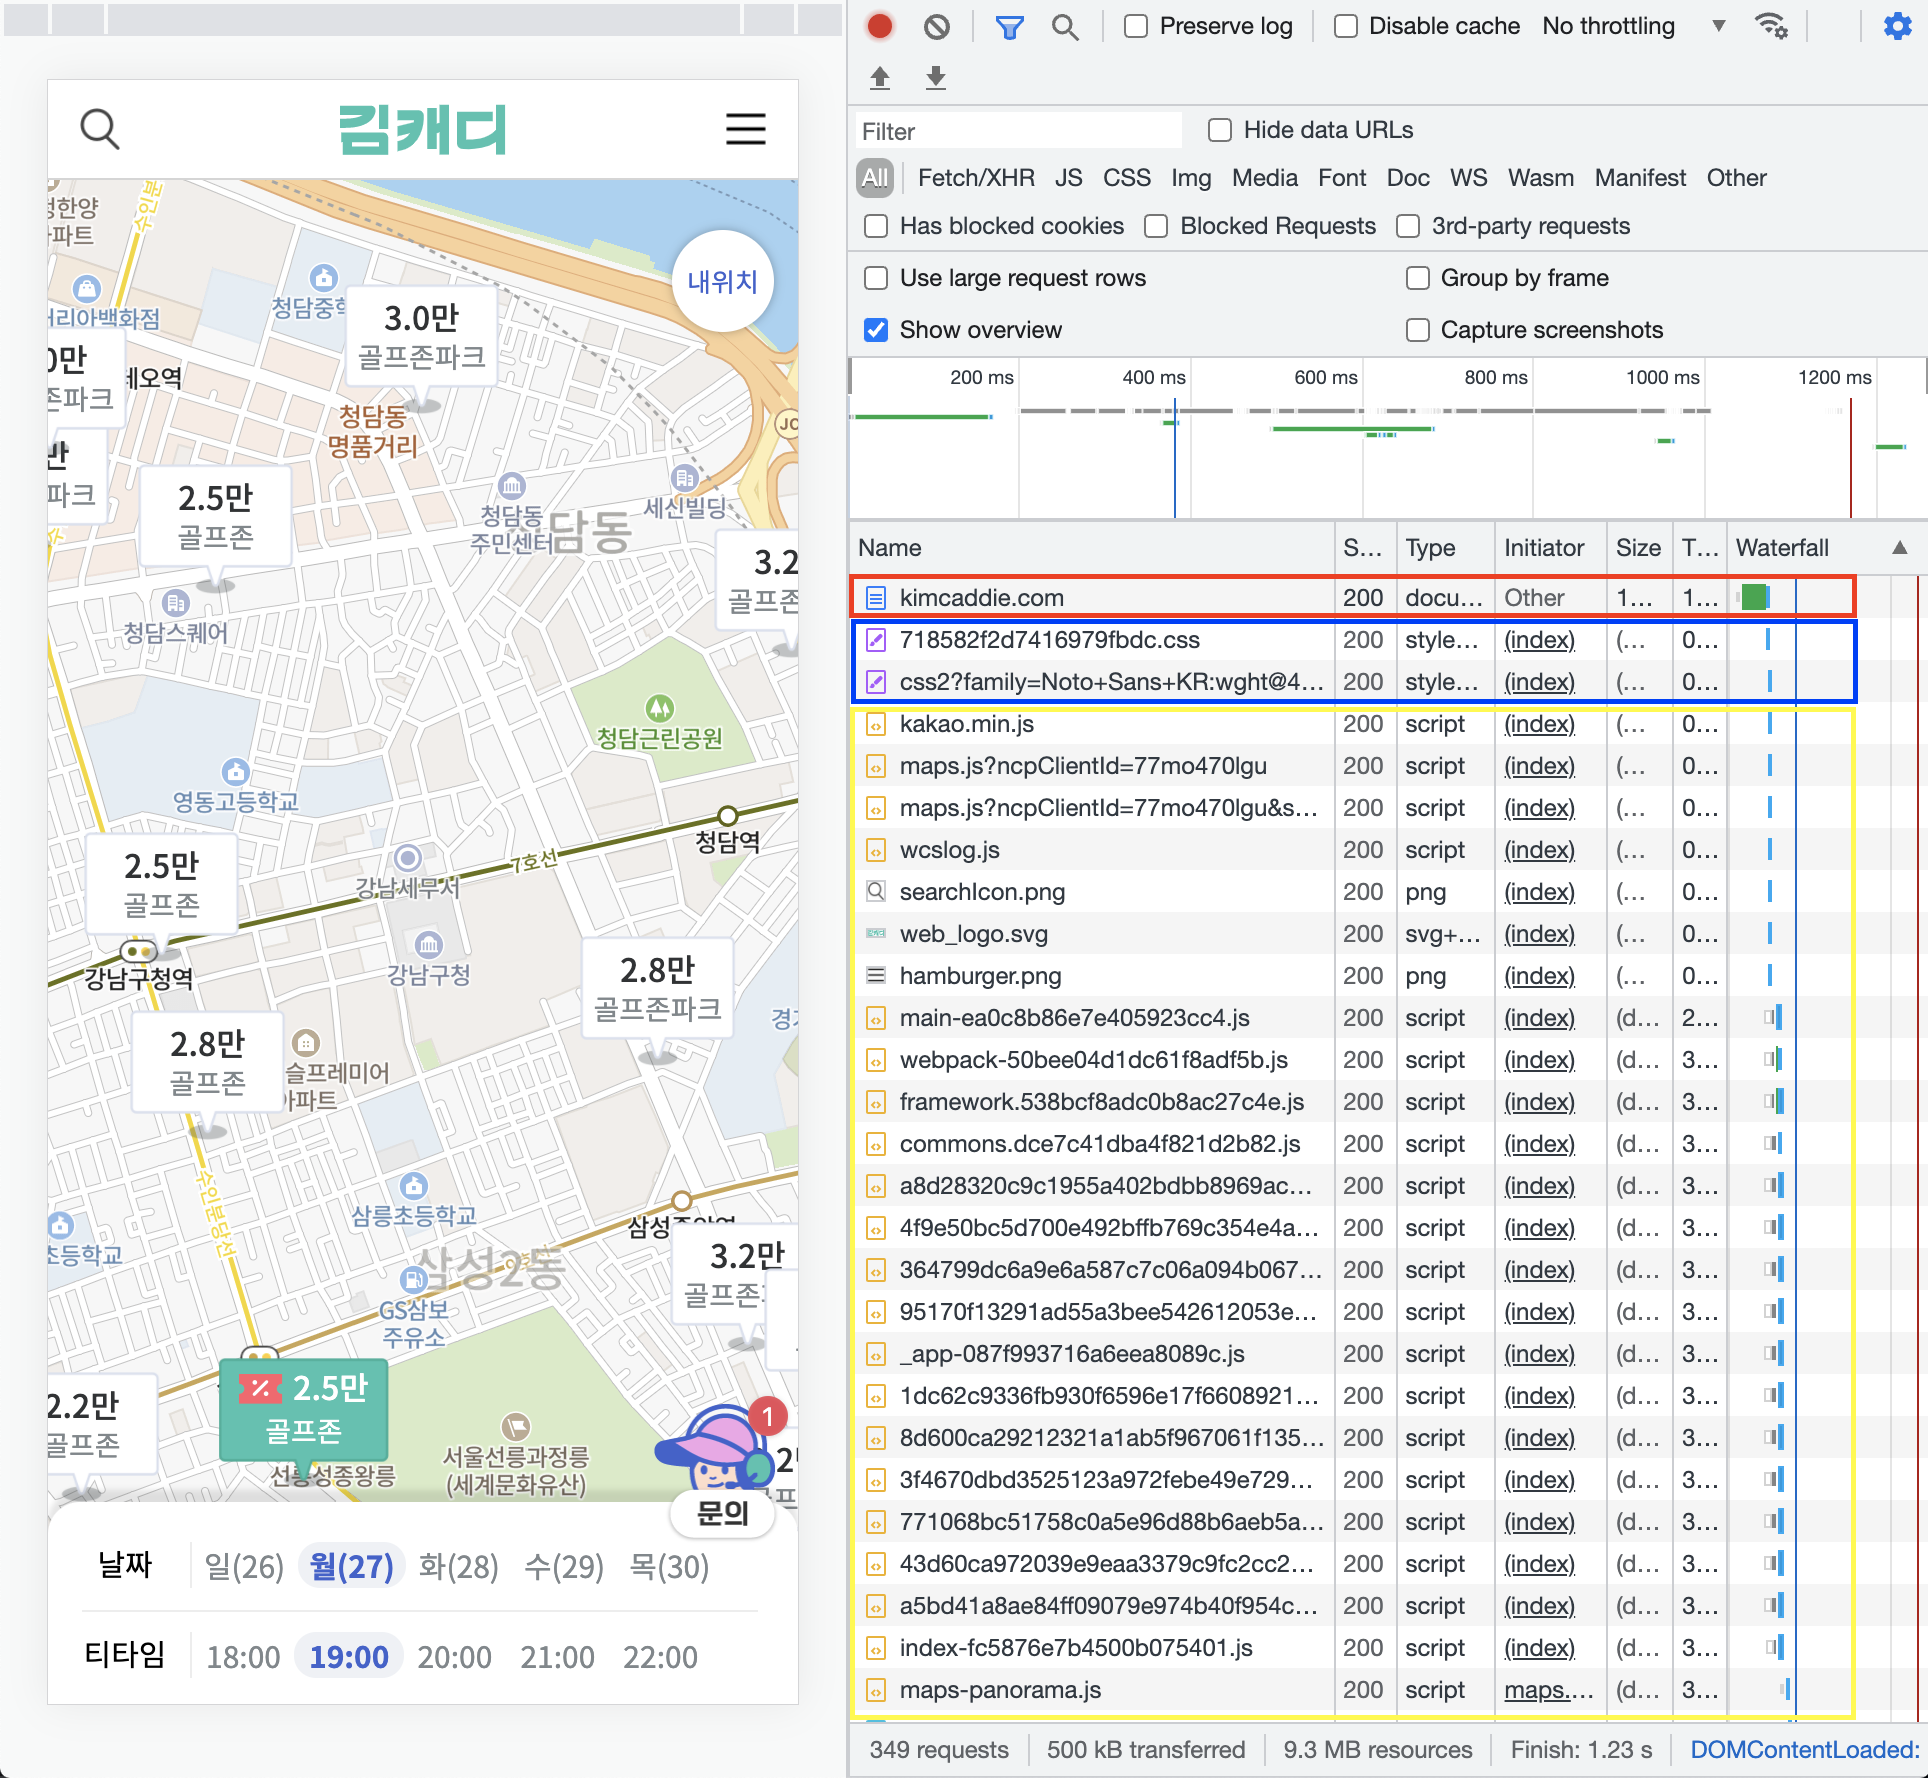The image size is (1928, 1778).
Task: Click the export HAR download arrow icon
Action: tap(936, 77)
